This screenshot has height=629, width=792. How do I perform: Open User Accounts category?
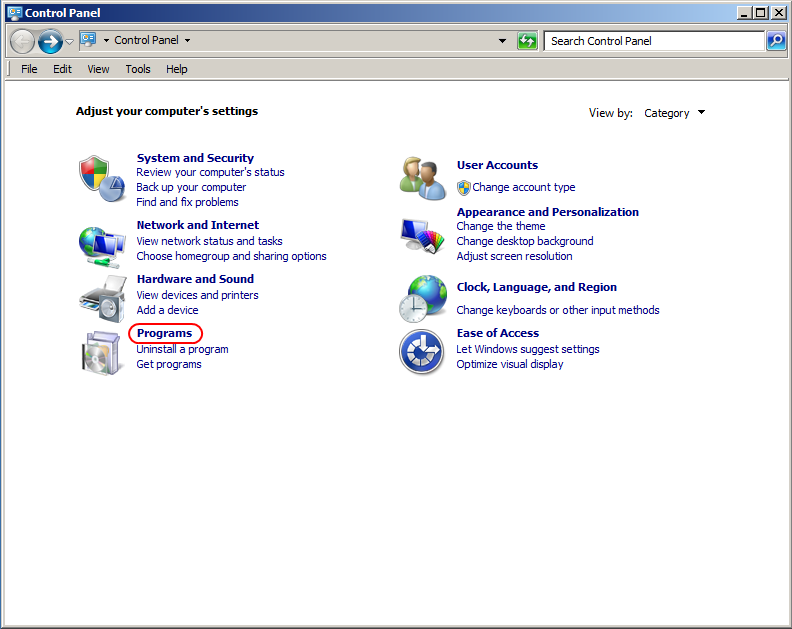tap(498, 165)
